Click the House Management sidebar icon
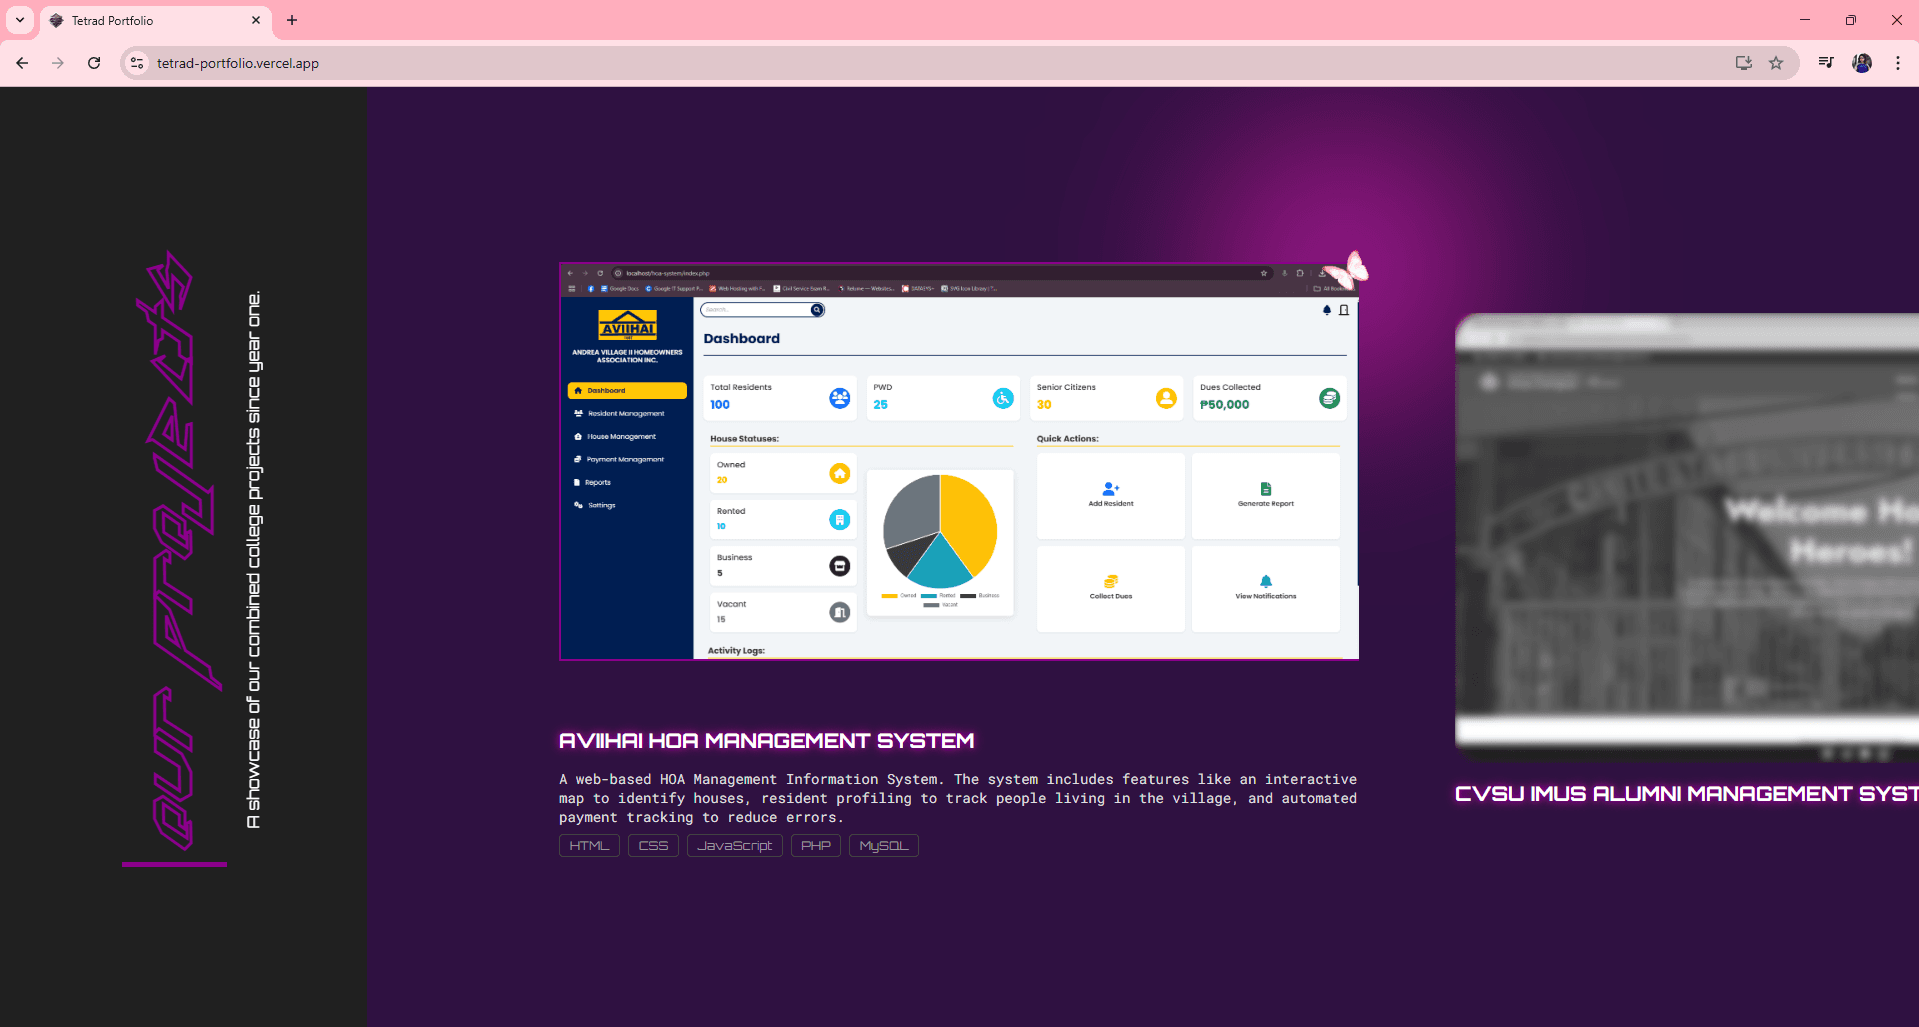This screenshot has height=1027, width=1919. [x=578, y=436]
